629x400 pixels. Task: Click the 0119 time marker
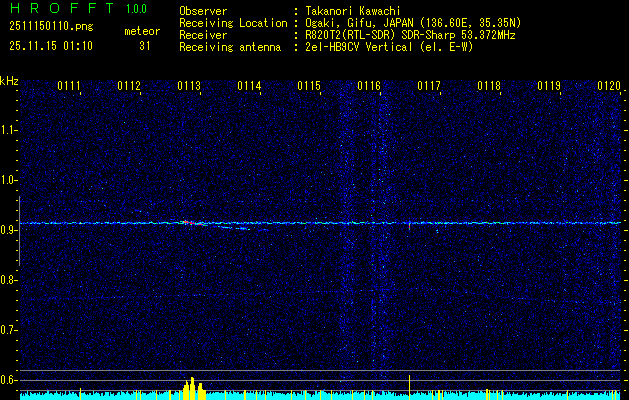coord(549,86)
